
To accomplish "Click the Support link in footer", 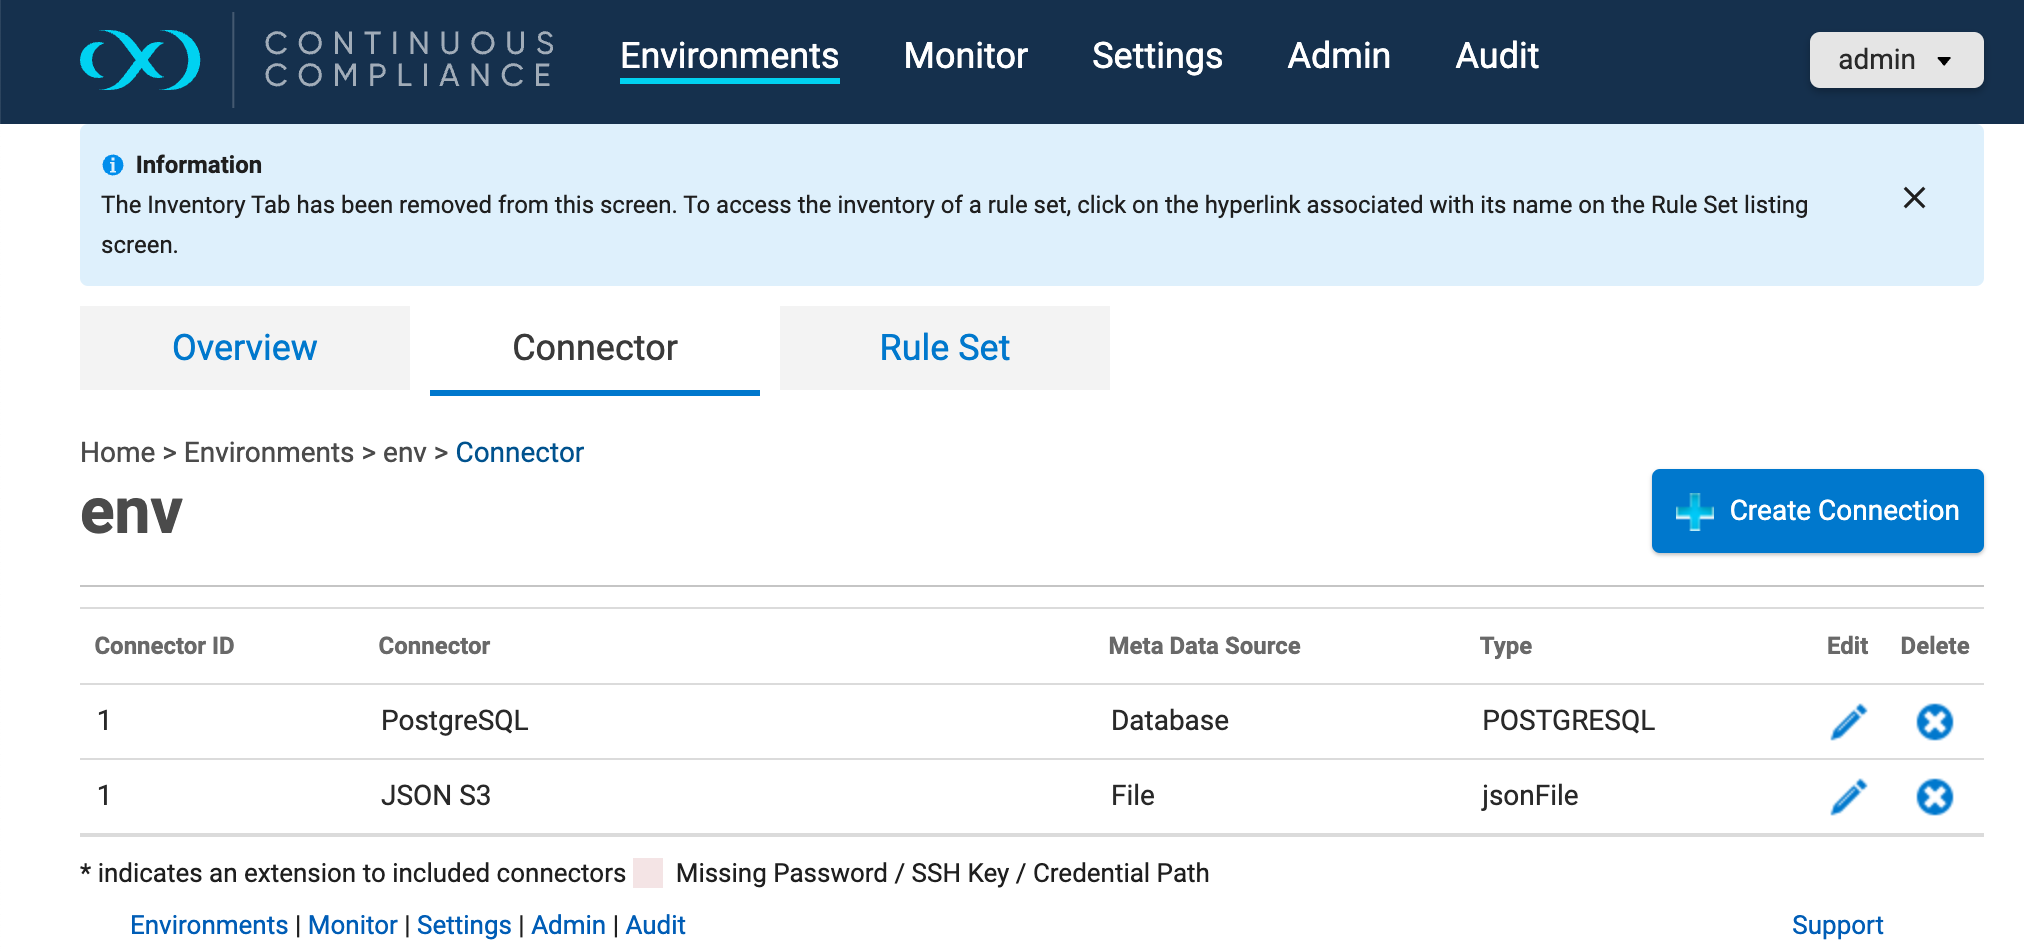I will [x=1837, y=925].
